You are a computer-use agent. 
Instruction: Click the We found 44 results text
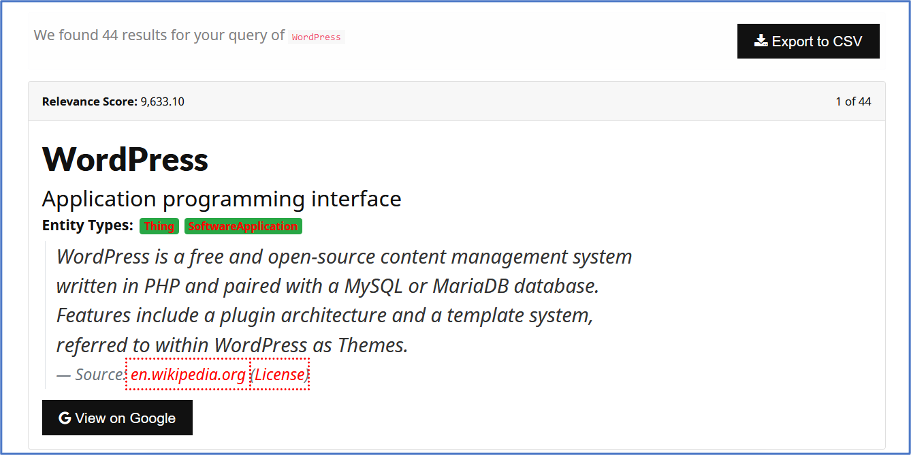click(x=158, y=35)
